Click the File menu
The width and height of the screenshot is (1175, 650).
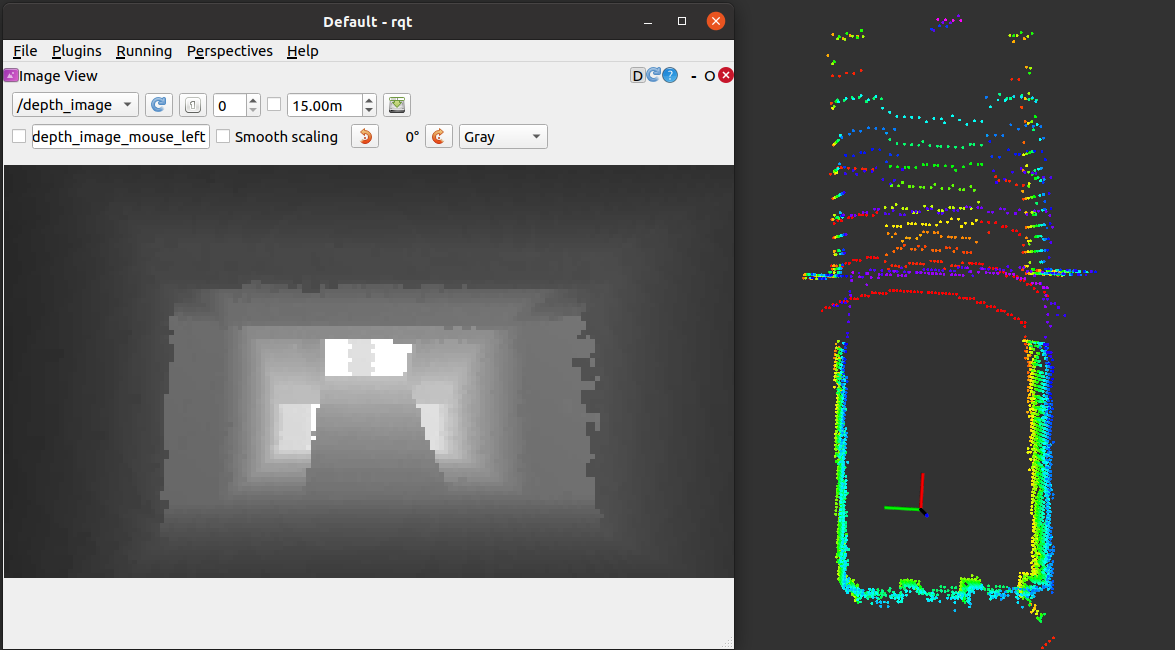tap(25, 51)
